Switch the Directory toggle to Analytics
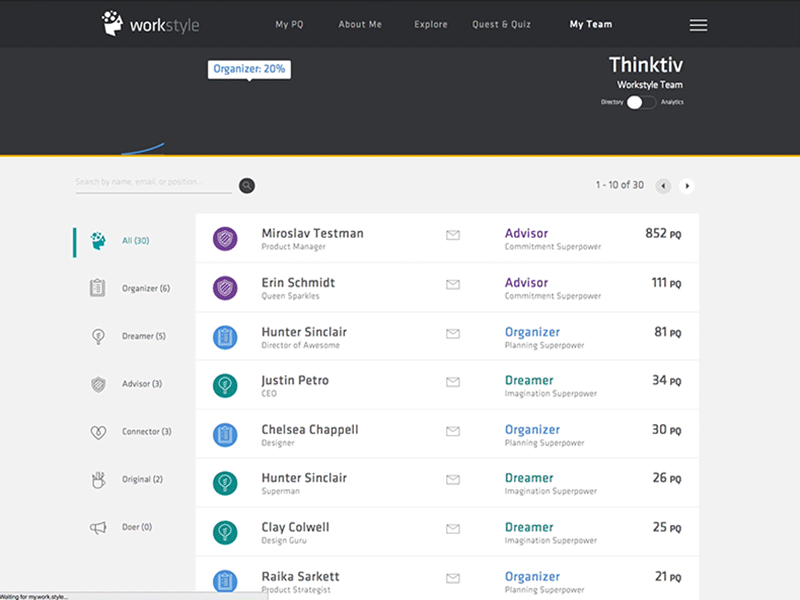Image resolution: width=800 pixels, height=600 pixels. [641, 102]
